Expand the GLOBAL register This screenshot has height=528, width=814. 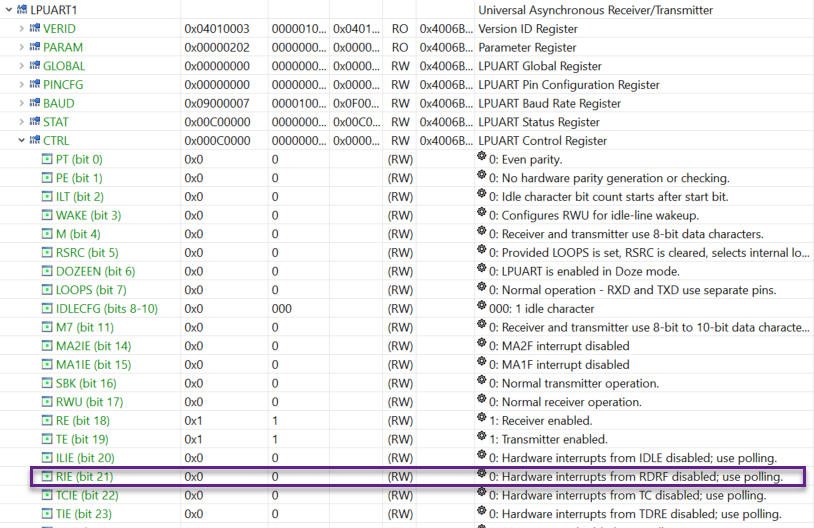click(x=21, y=66)
